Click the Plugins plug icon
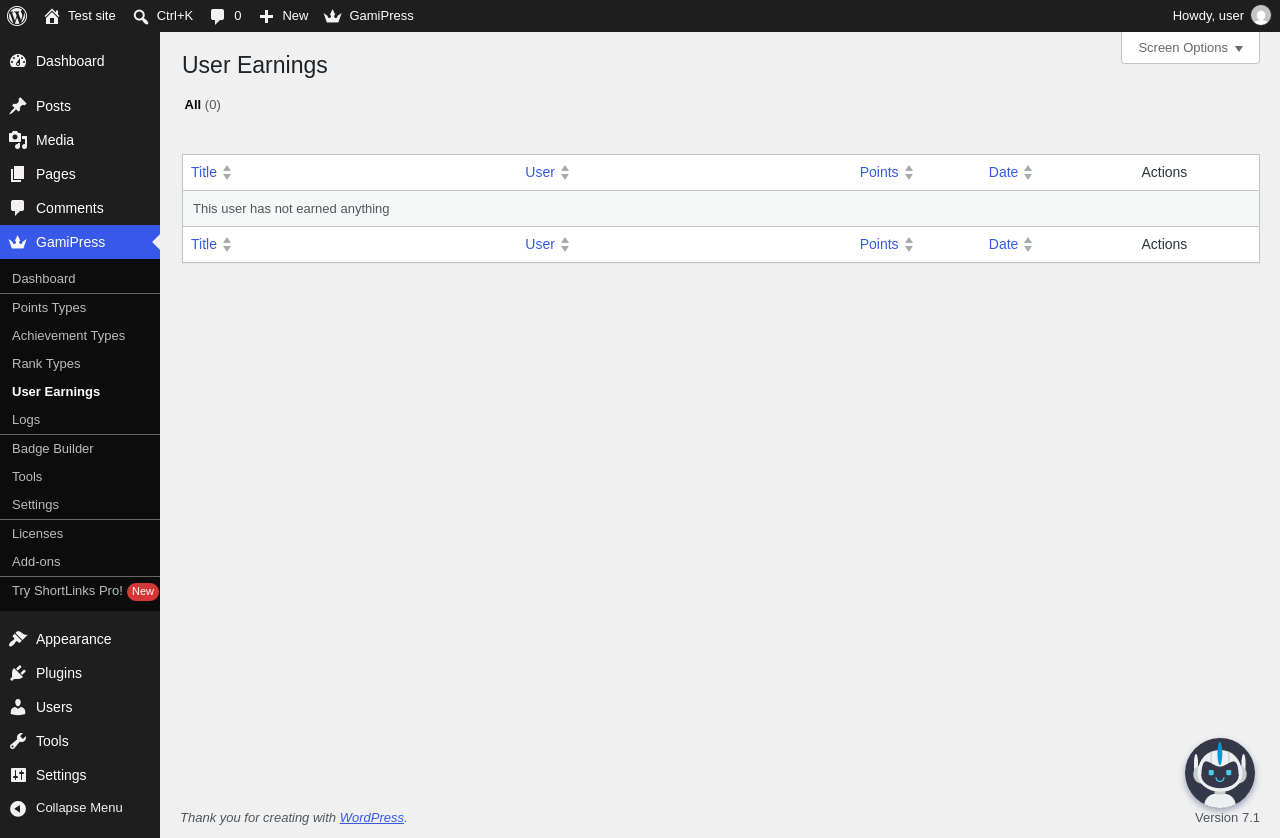 [18, 673]
